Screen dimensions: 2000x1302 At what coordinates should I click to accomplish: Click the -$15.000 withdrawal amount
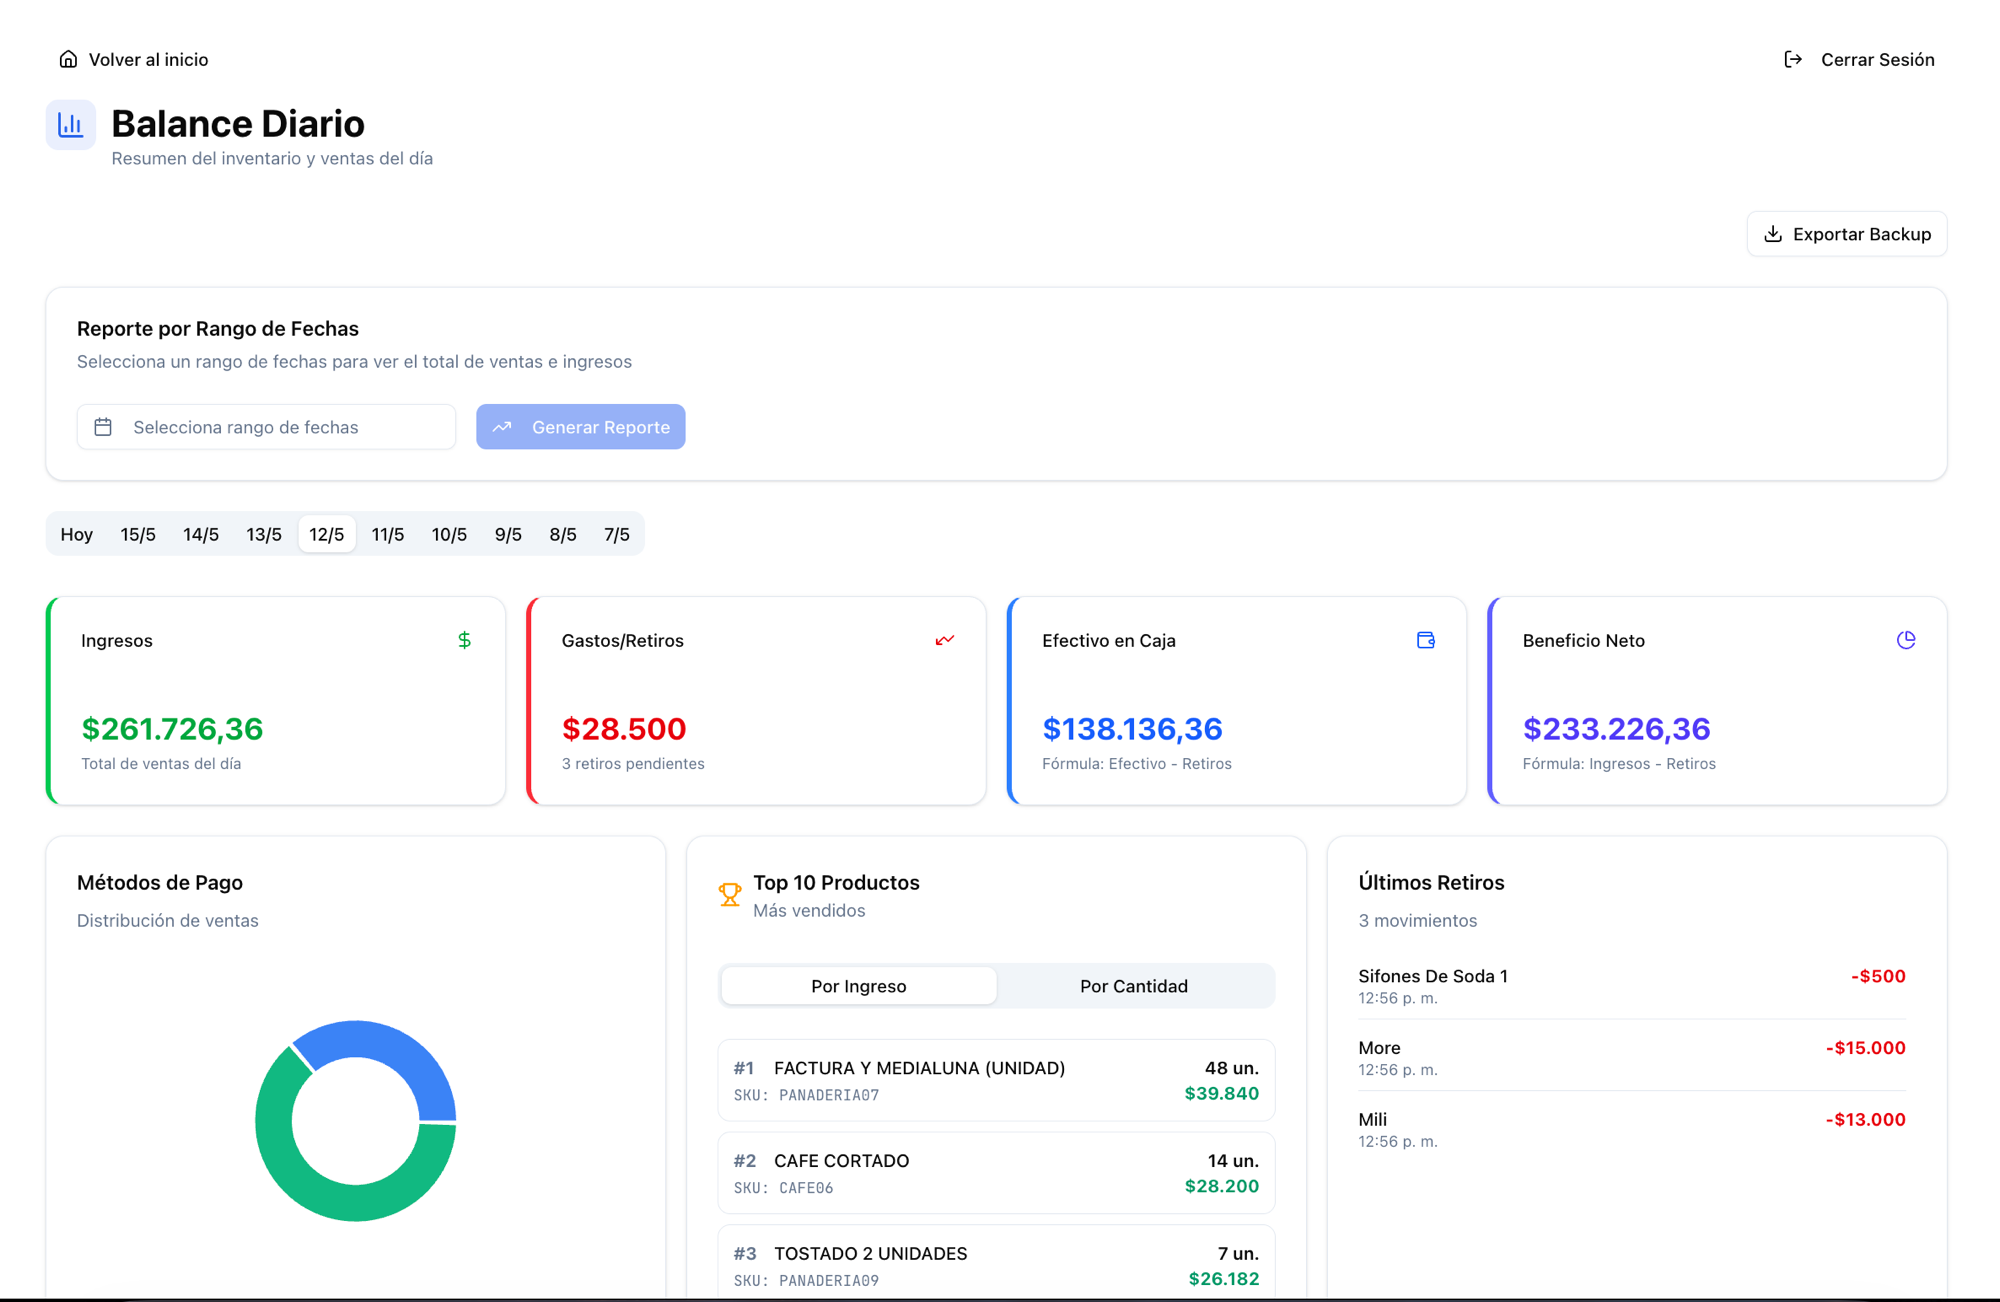[1866, 1048]
